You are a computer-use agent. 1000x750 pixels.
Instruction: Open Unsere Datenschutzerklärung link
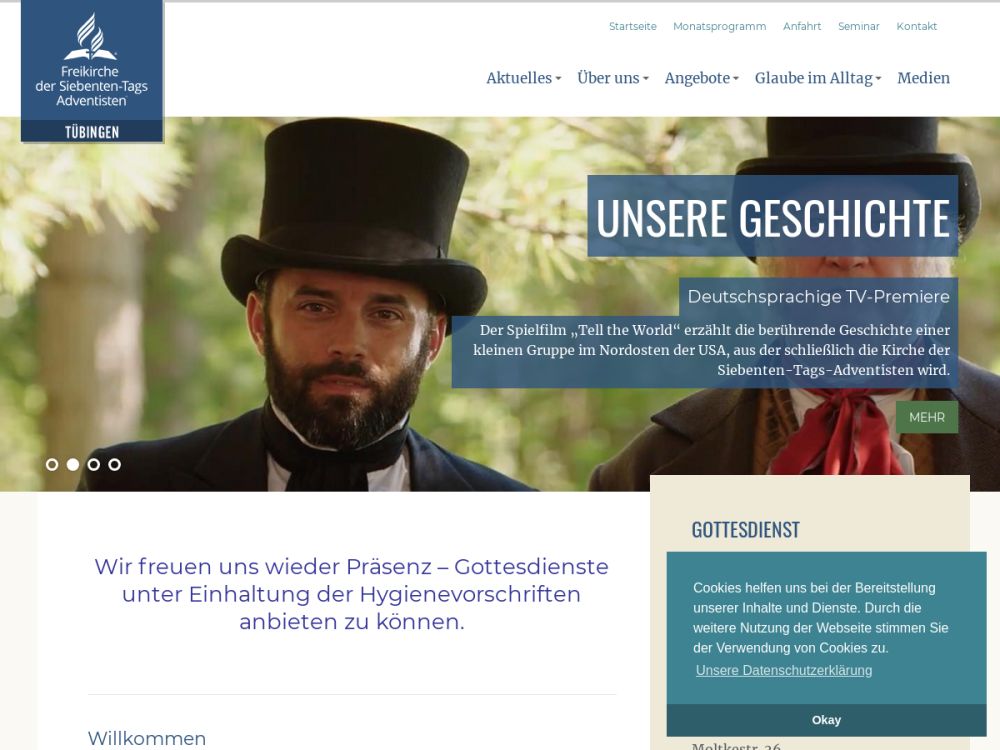(784, 670)
